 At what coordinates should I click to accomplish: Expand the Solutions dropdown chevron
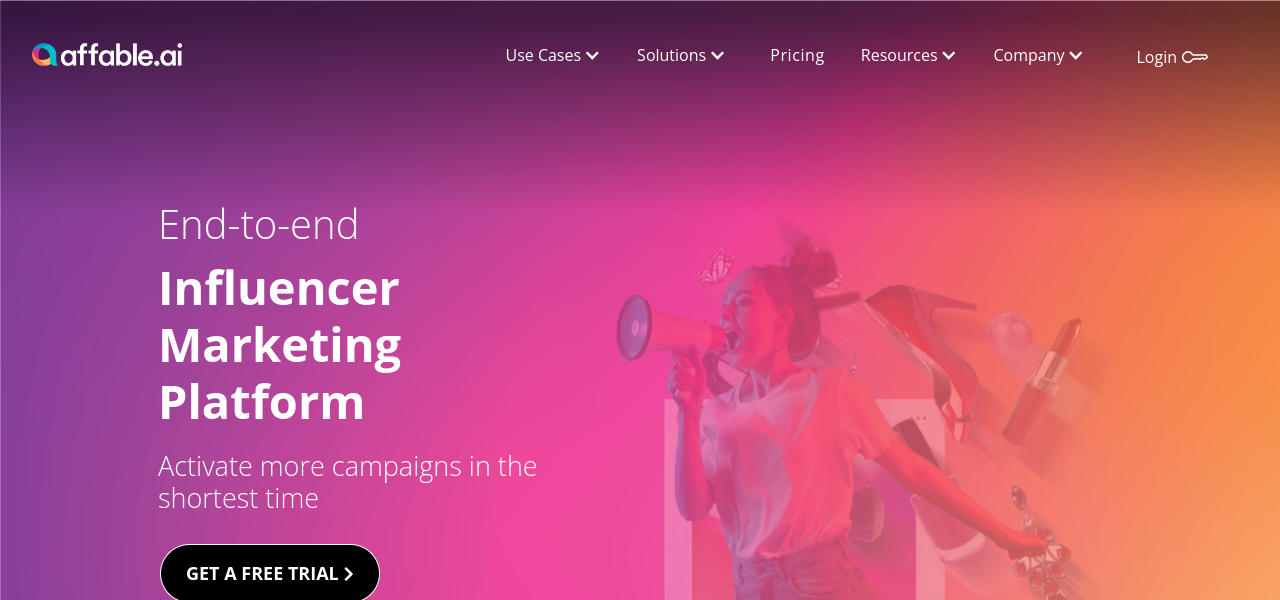coord(717,56)
